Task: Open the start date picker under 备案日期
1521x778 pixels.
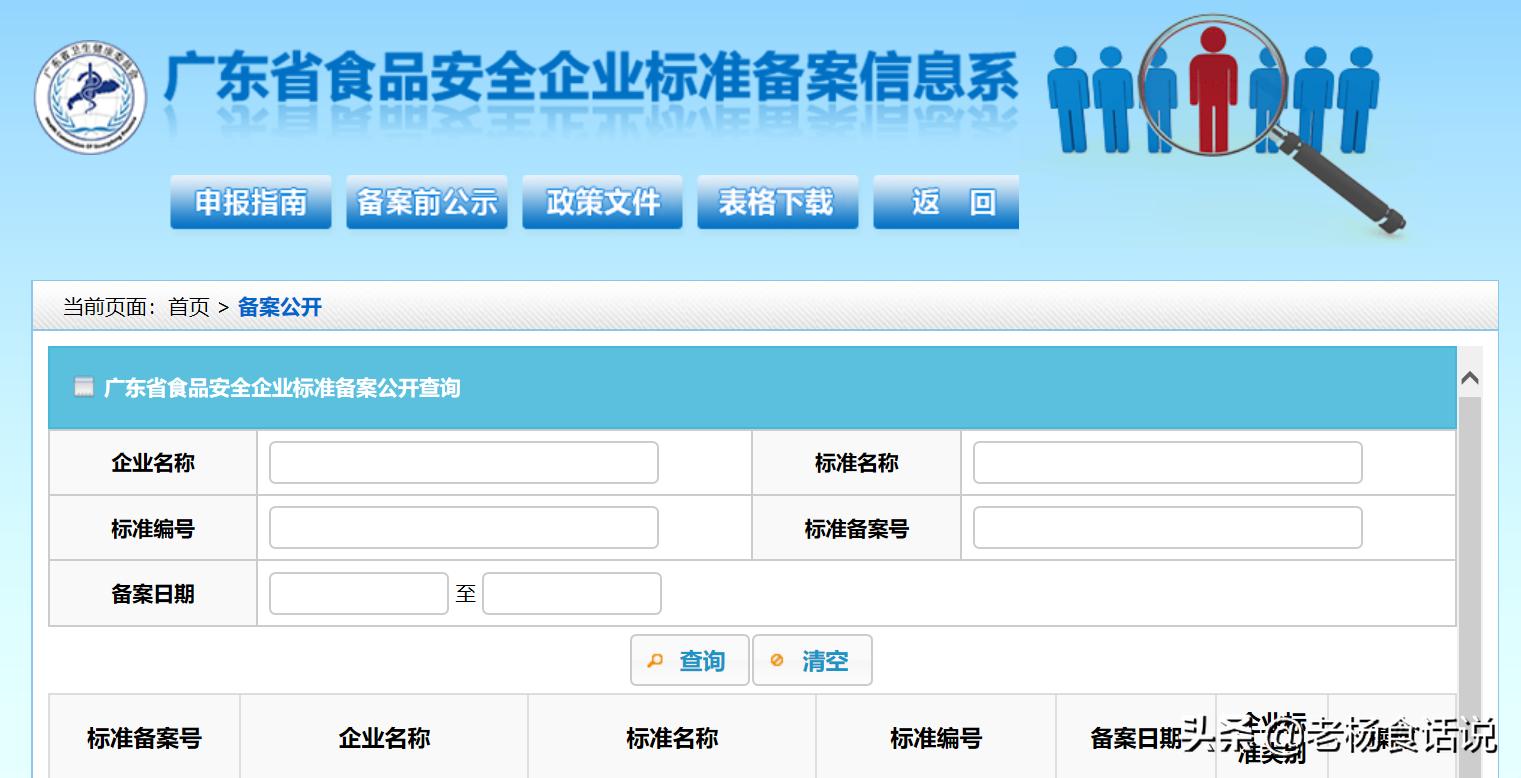Action: pos(358,593)
